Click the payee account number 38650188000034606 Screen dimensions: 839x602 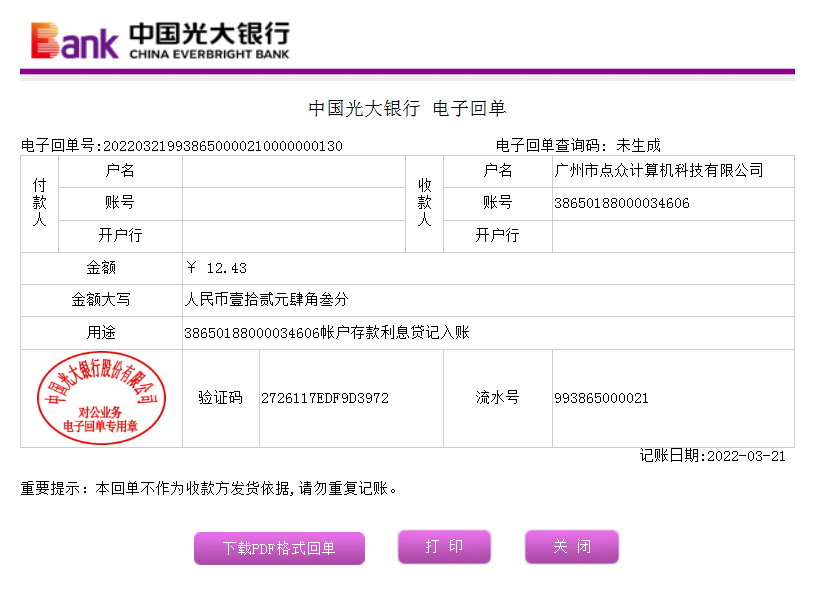(622, 203)
